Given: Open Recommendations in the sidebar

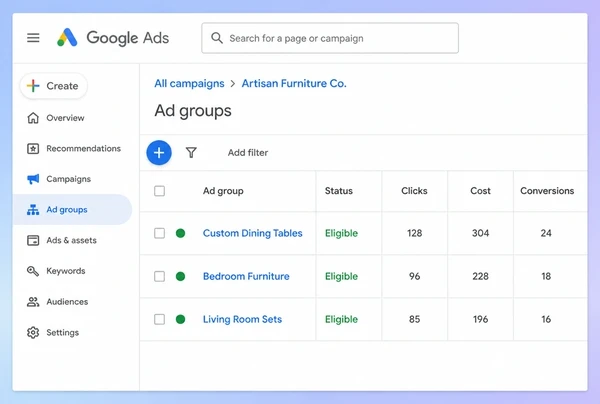Looking at the screenshot, I should (x=83, y=148).
